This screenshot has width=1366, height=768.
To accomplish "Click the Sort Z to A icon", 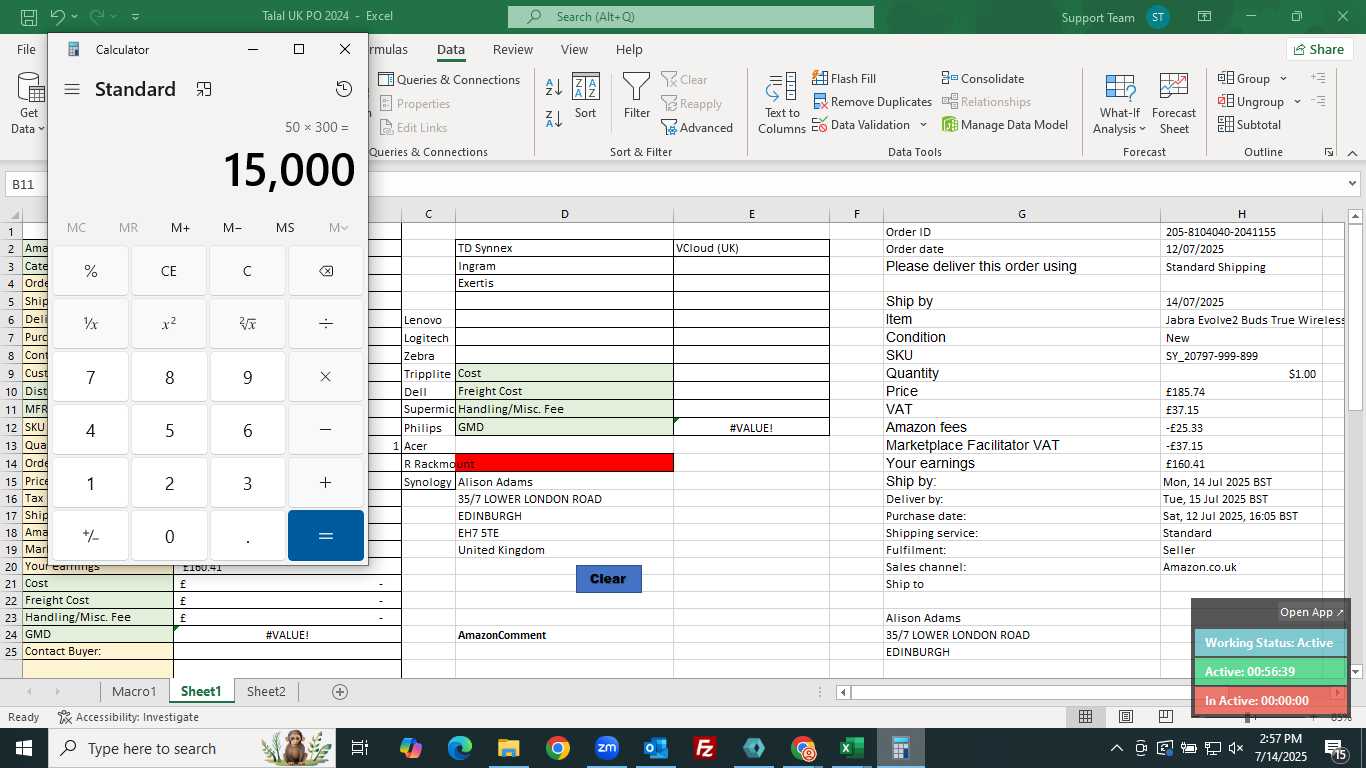I will click(554, 118).
